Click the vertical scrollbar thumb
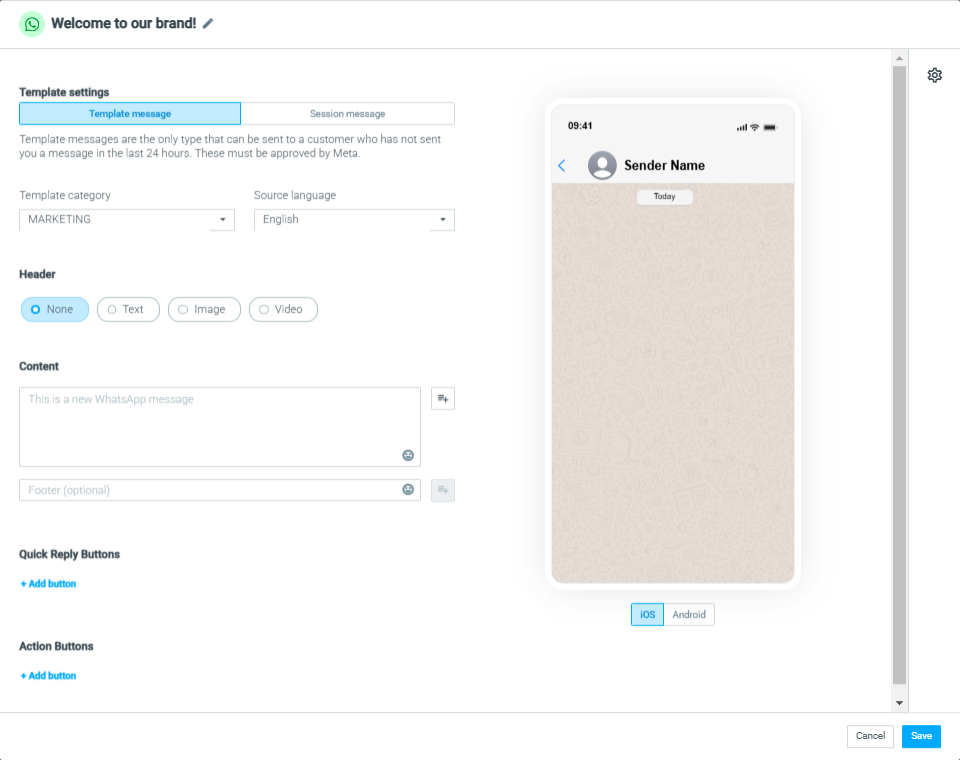Image resolution: width=960 pixels, height=760 pixels. coord(899,375)
